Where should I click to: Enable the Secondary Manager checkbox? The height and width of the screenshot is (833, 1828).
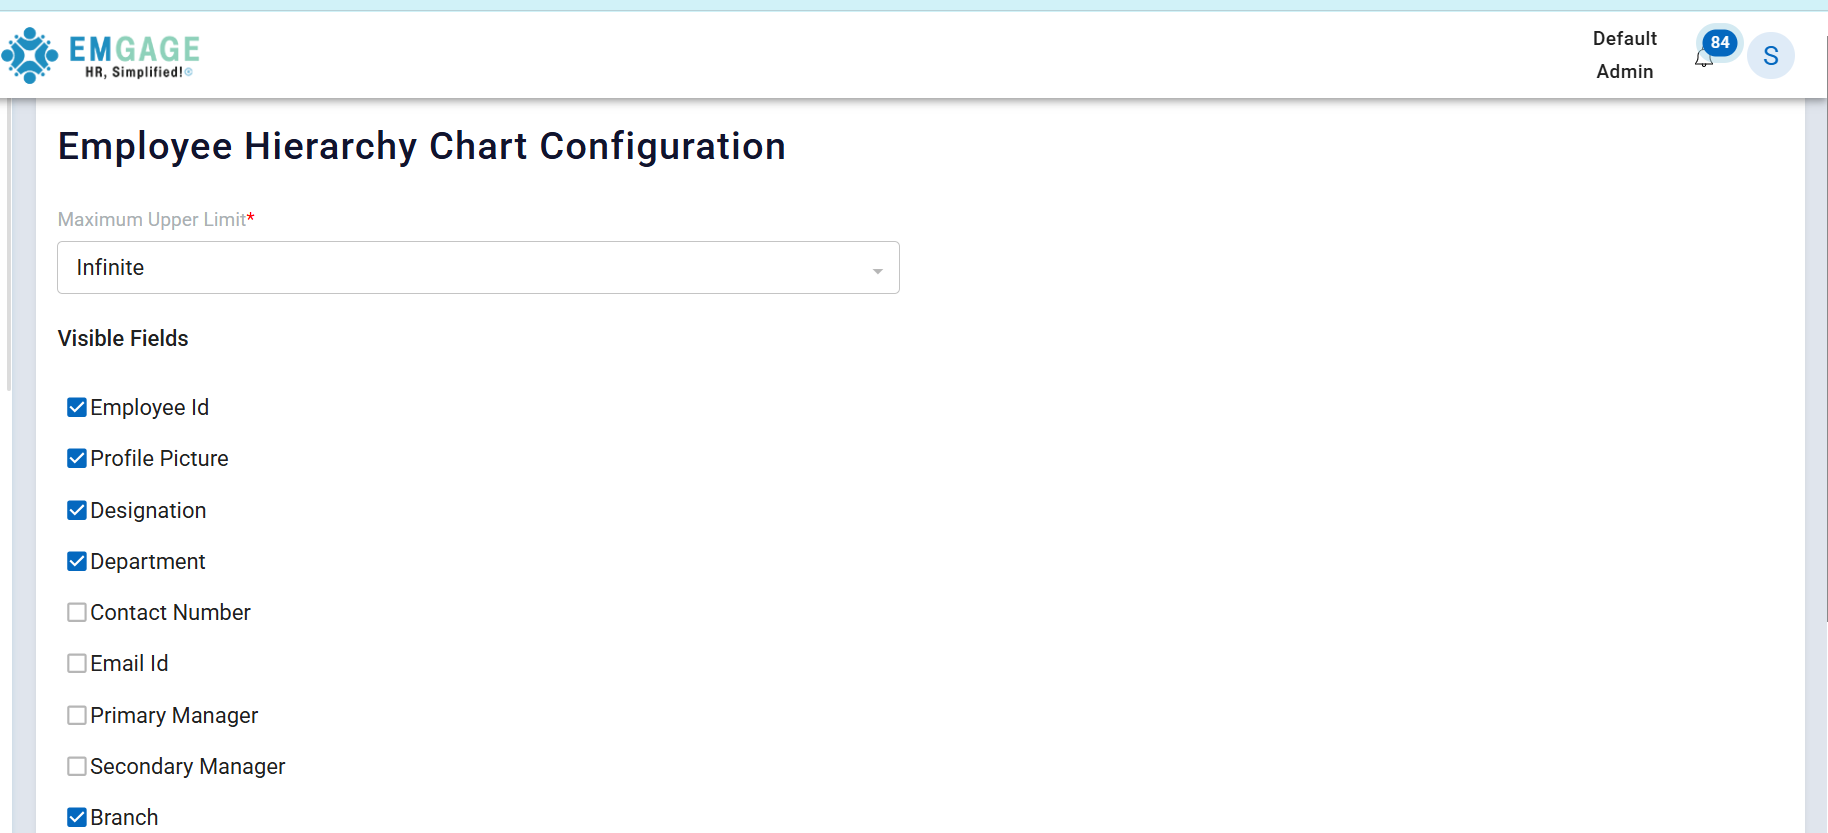77,766
